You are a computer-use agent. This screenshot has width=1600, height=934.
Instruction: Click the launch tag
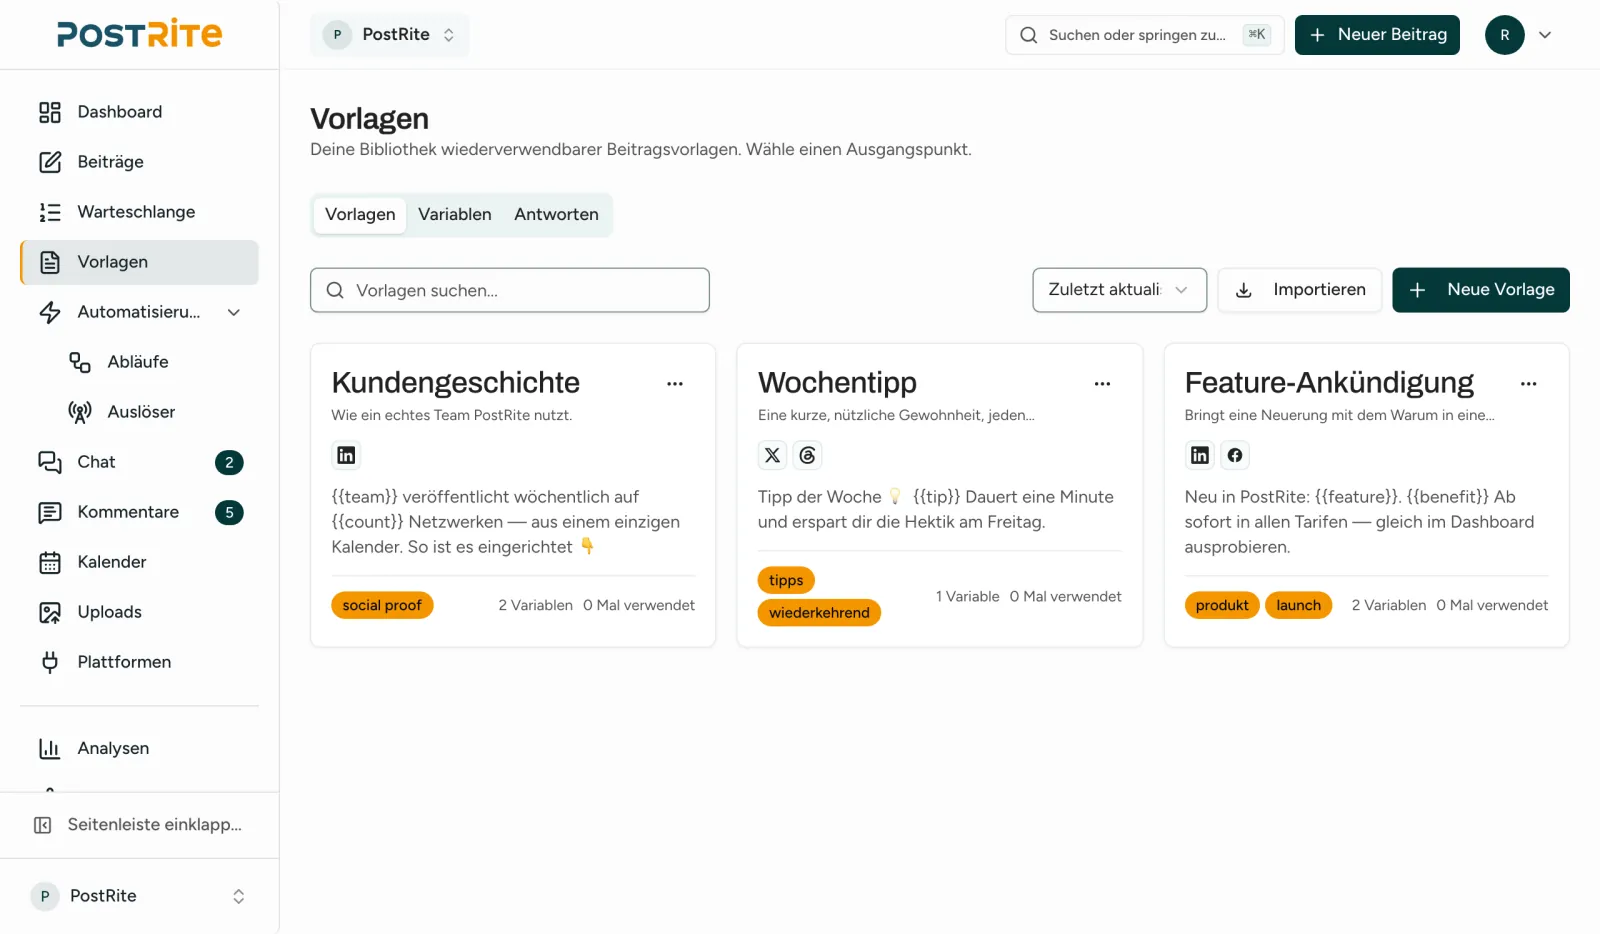1298,605
